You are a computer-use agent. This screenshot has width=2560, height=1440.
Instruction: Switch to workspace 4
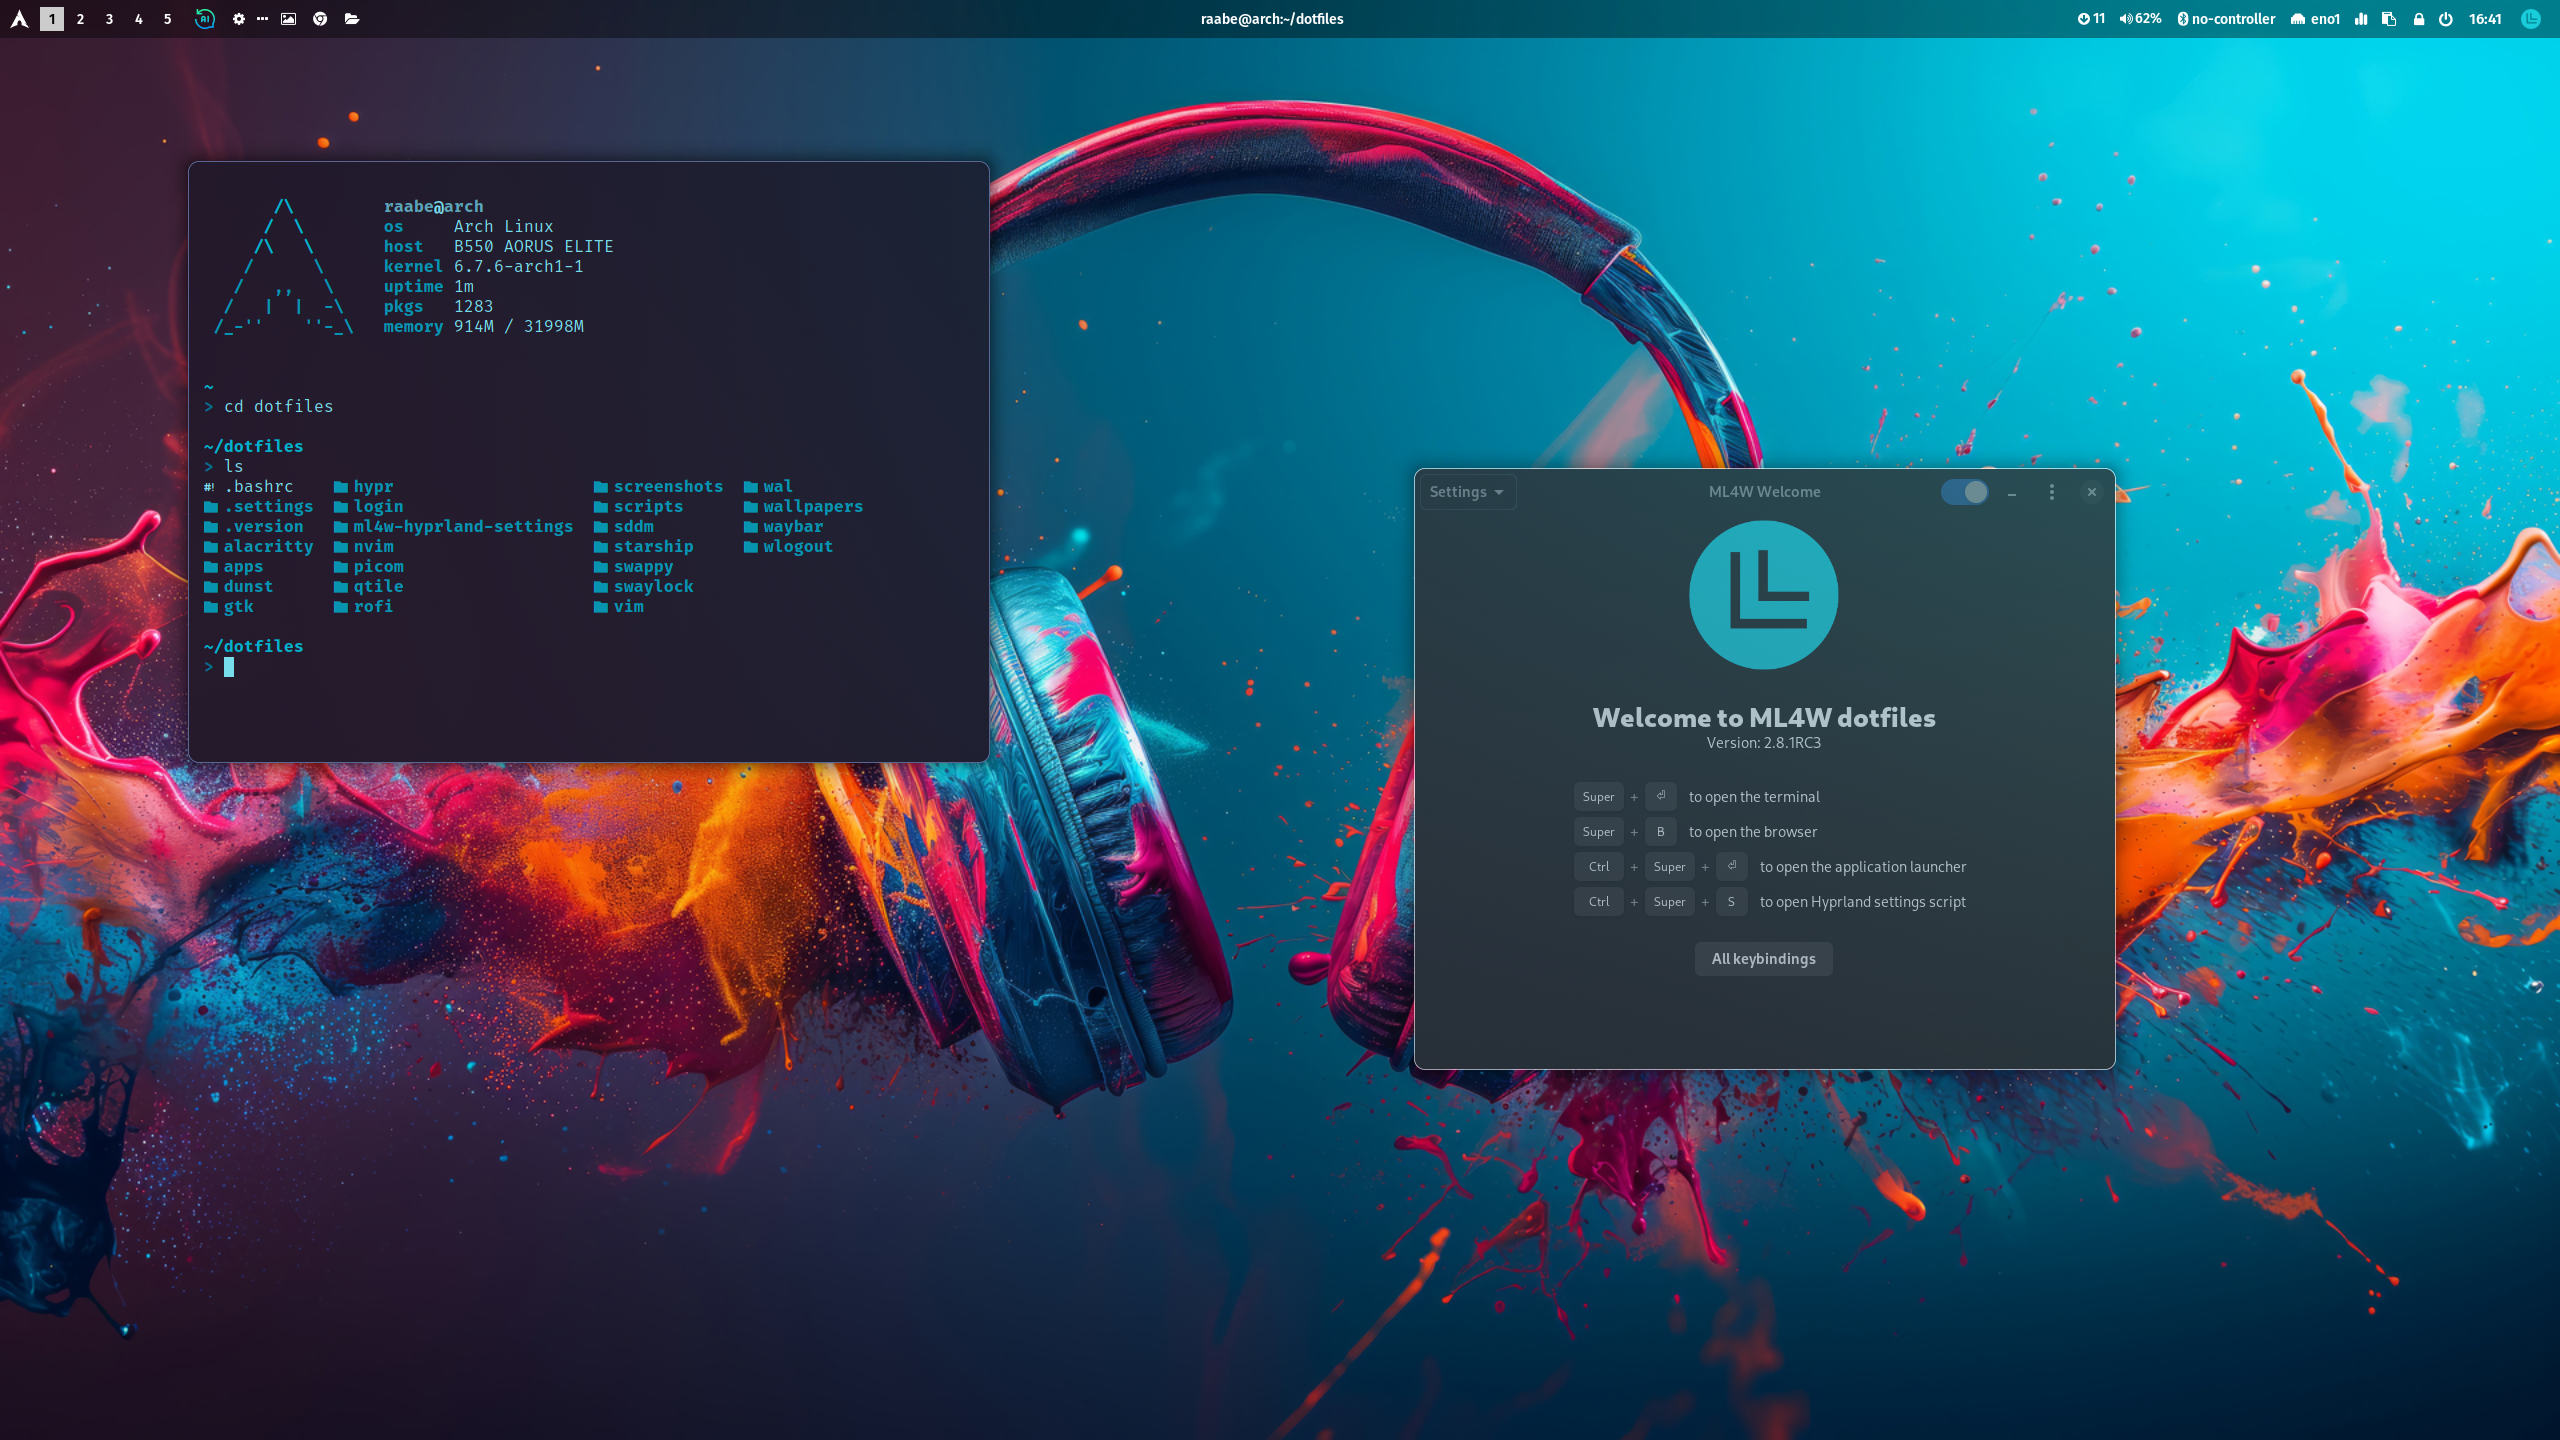[138, 19]
